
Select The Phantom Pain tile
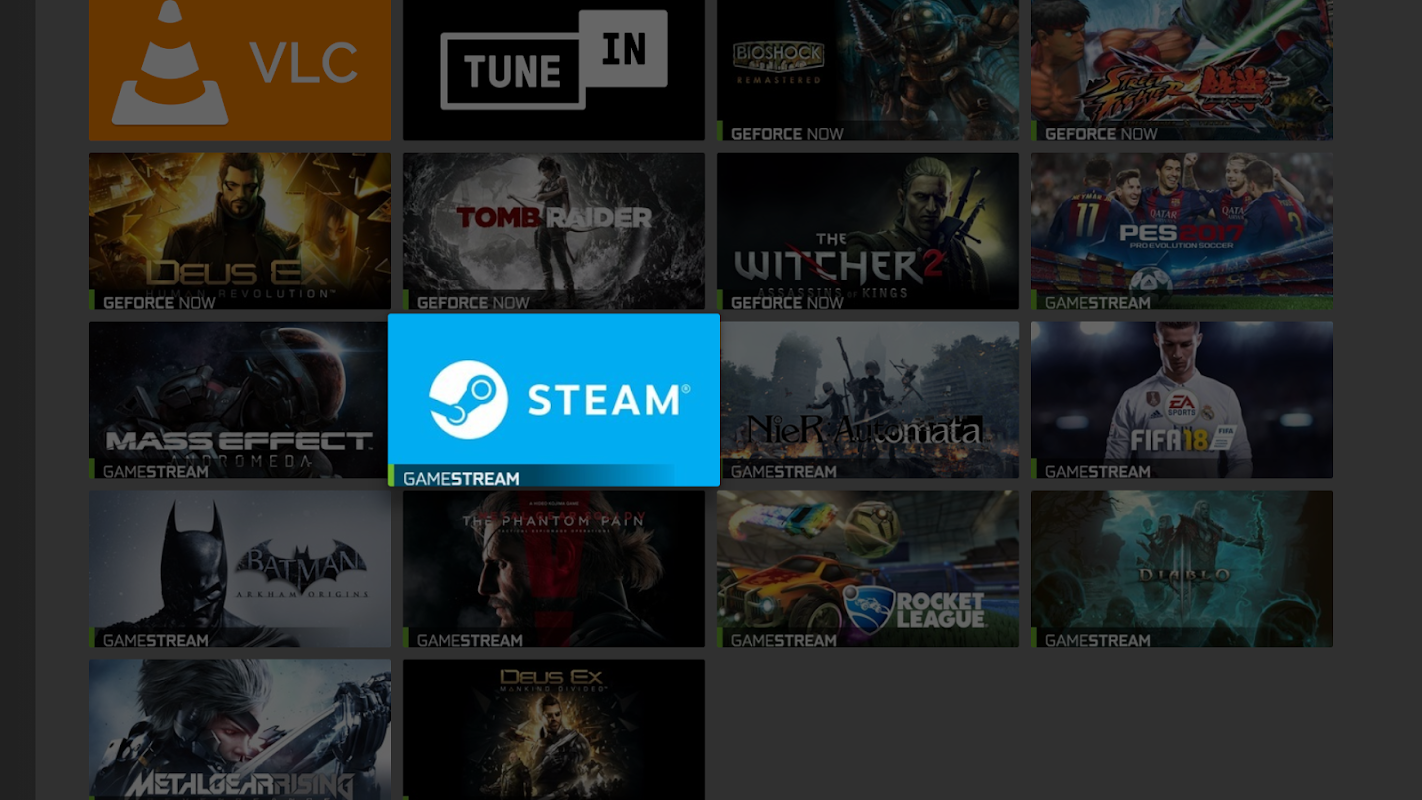[554, 569]
